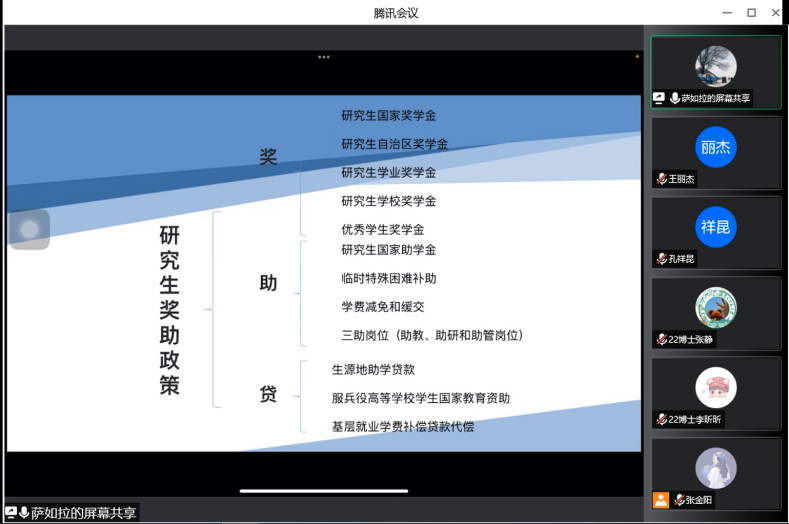Click the muted mic icon of 22博士李昕昕
The height and width of the screenshot is (524, 789).
point(661,420)
